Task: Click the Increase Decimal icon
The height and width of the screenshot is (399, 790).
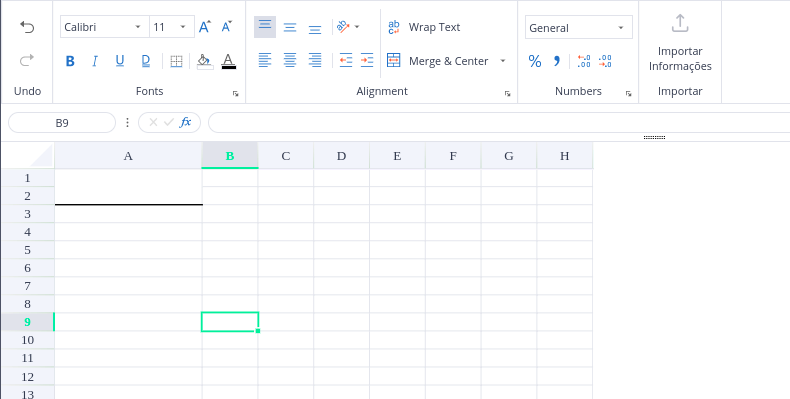Action: click(x=584, y=61)
